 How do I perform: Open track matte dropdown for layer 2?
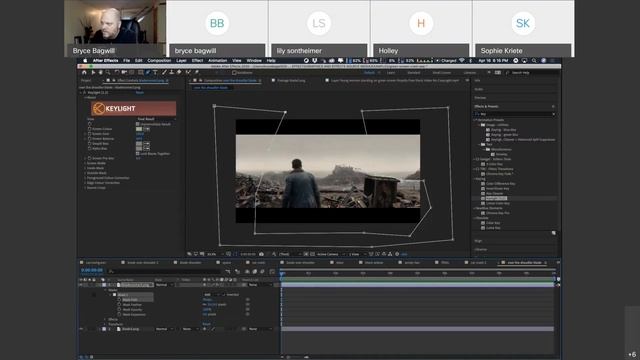[191, 329]
